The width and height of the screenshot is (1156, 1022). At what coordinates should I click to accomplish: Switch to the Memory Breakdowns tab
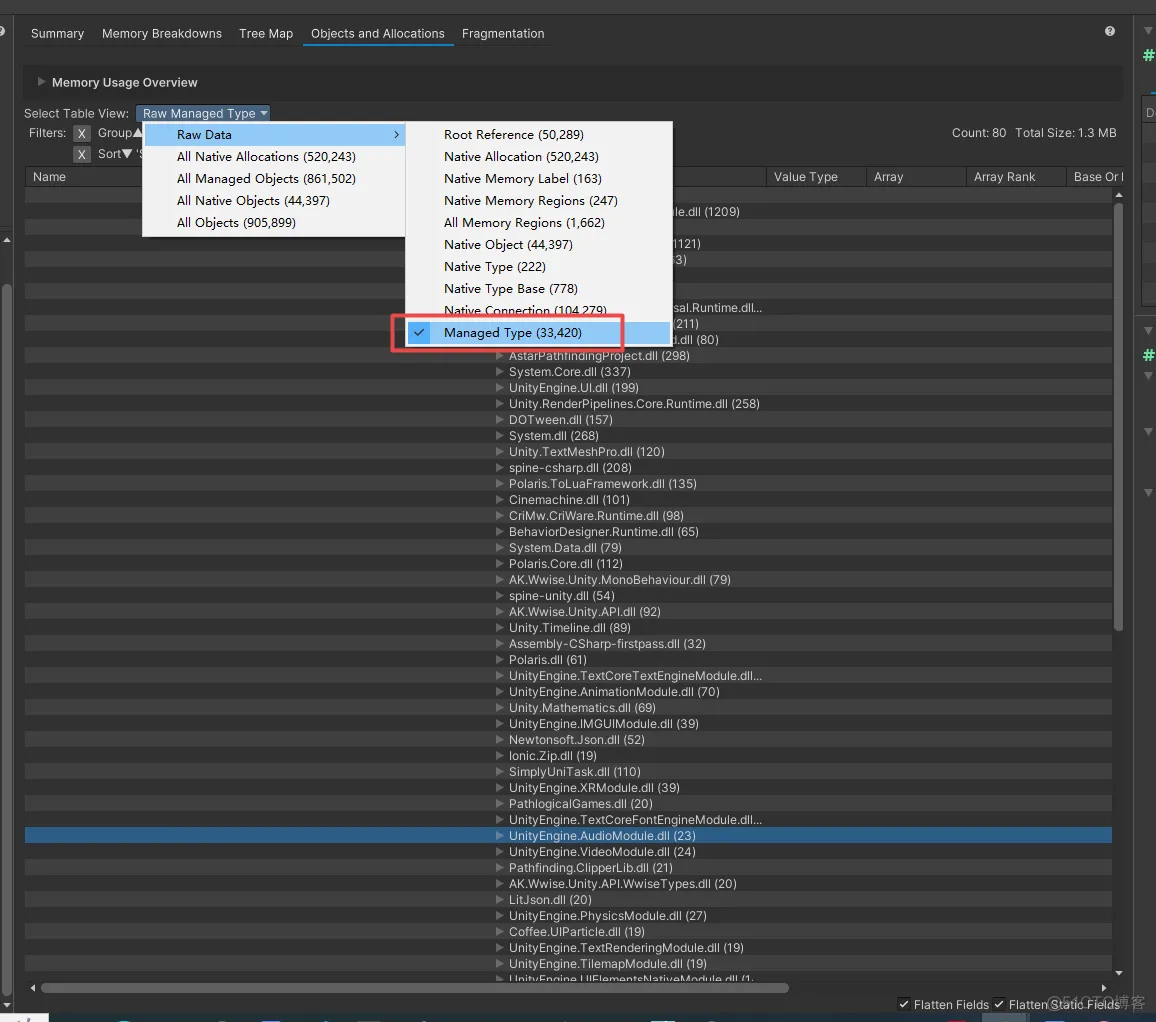(x=161, y=33)
